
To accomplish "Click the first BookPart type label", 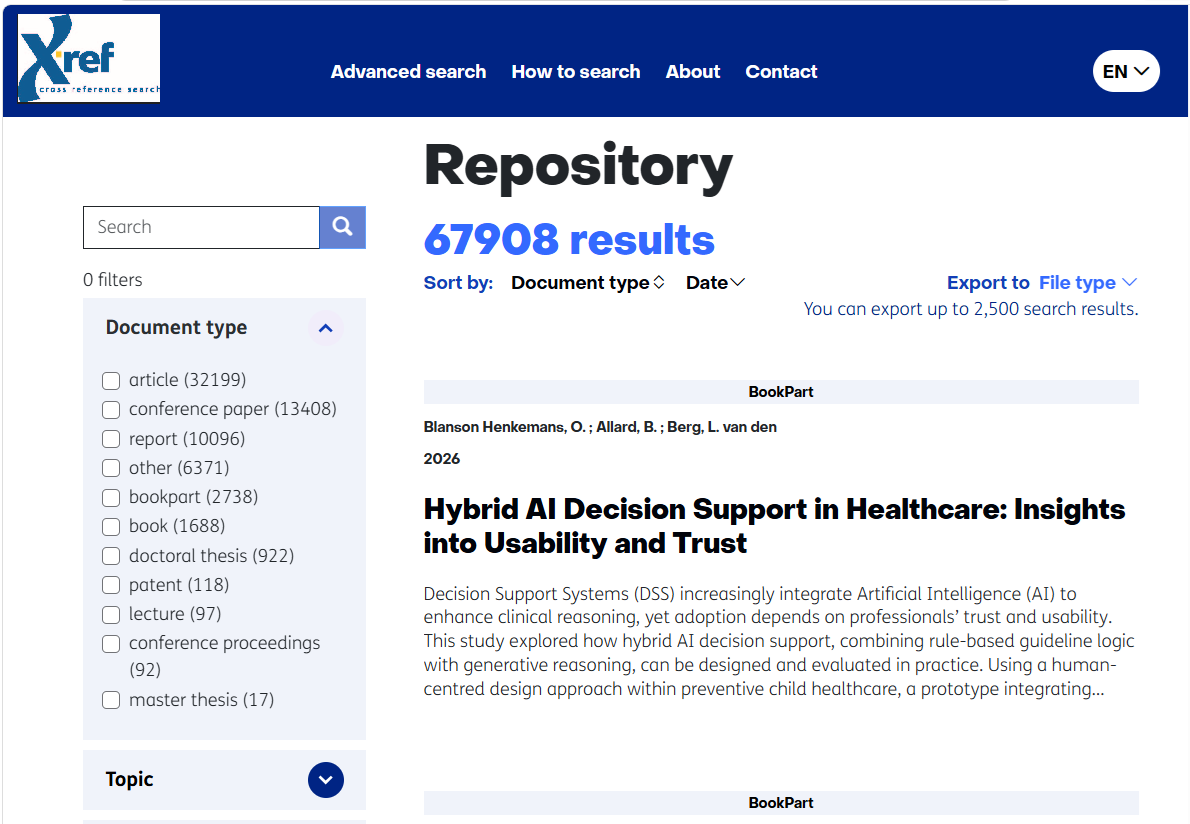I will 781,392.
